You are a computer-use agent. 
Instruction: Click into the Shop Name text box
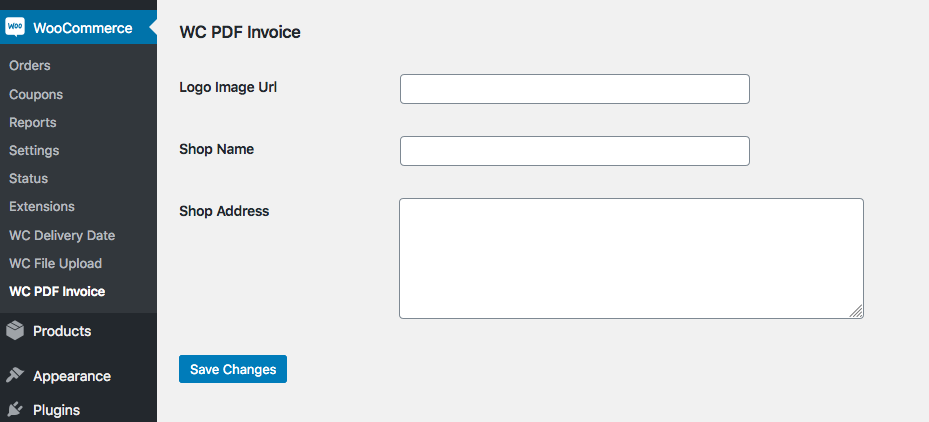pyautogui.click(x=574, y=151)
